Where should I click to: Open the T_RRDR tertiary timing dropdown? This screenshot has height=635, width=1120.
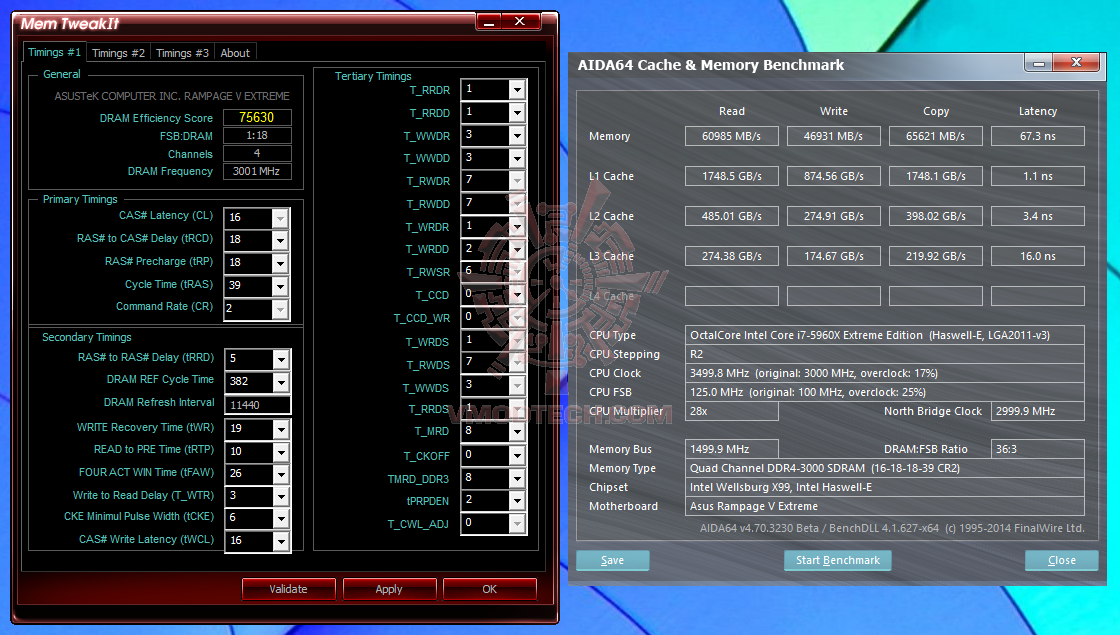[517, 89]
